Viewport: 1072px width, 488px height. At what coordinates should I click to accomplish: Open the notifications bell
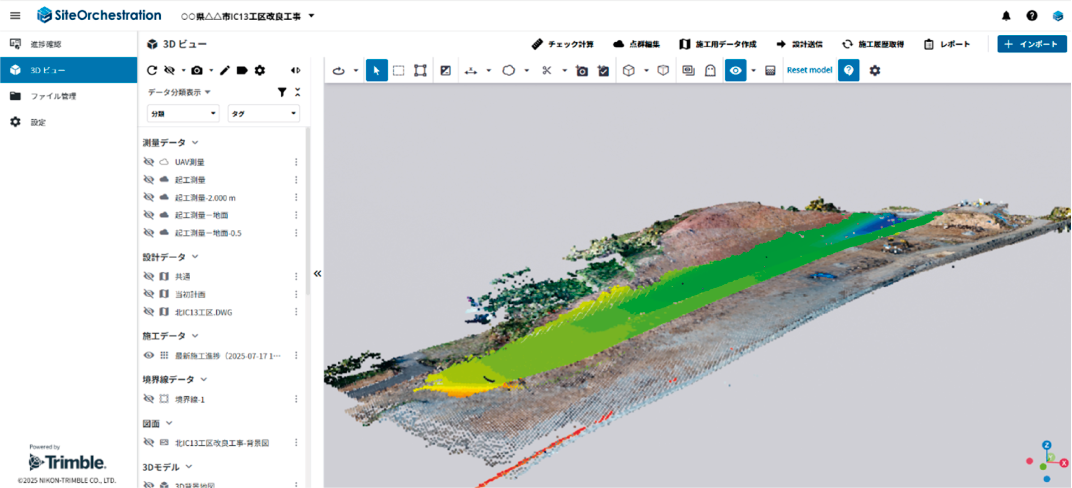tap(1006, 16)
